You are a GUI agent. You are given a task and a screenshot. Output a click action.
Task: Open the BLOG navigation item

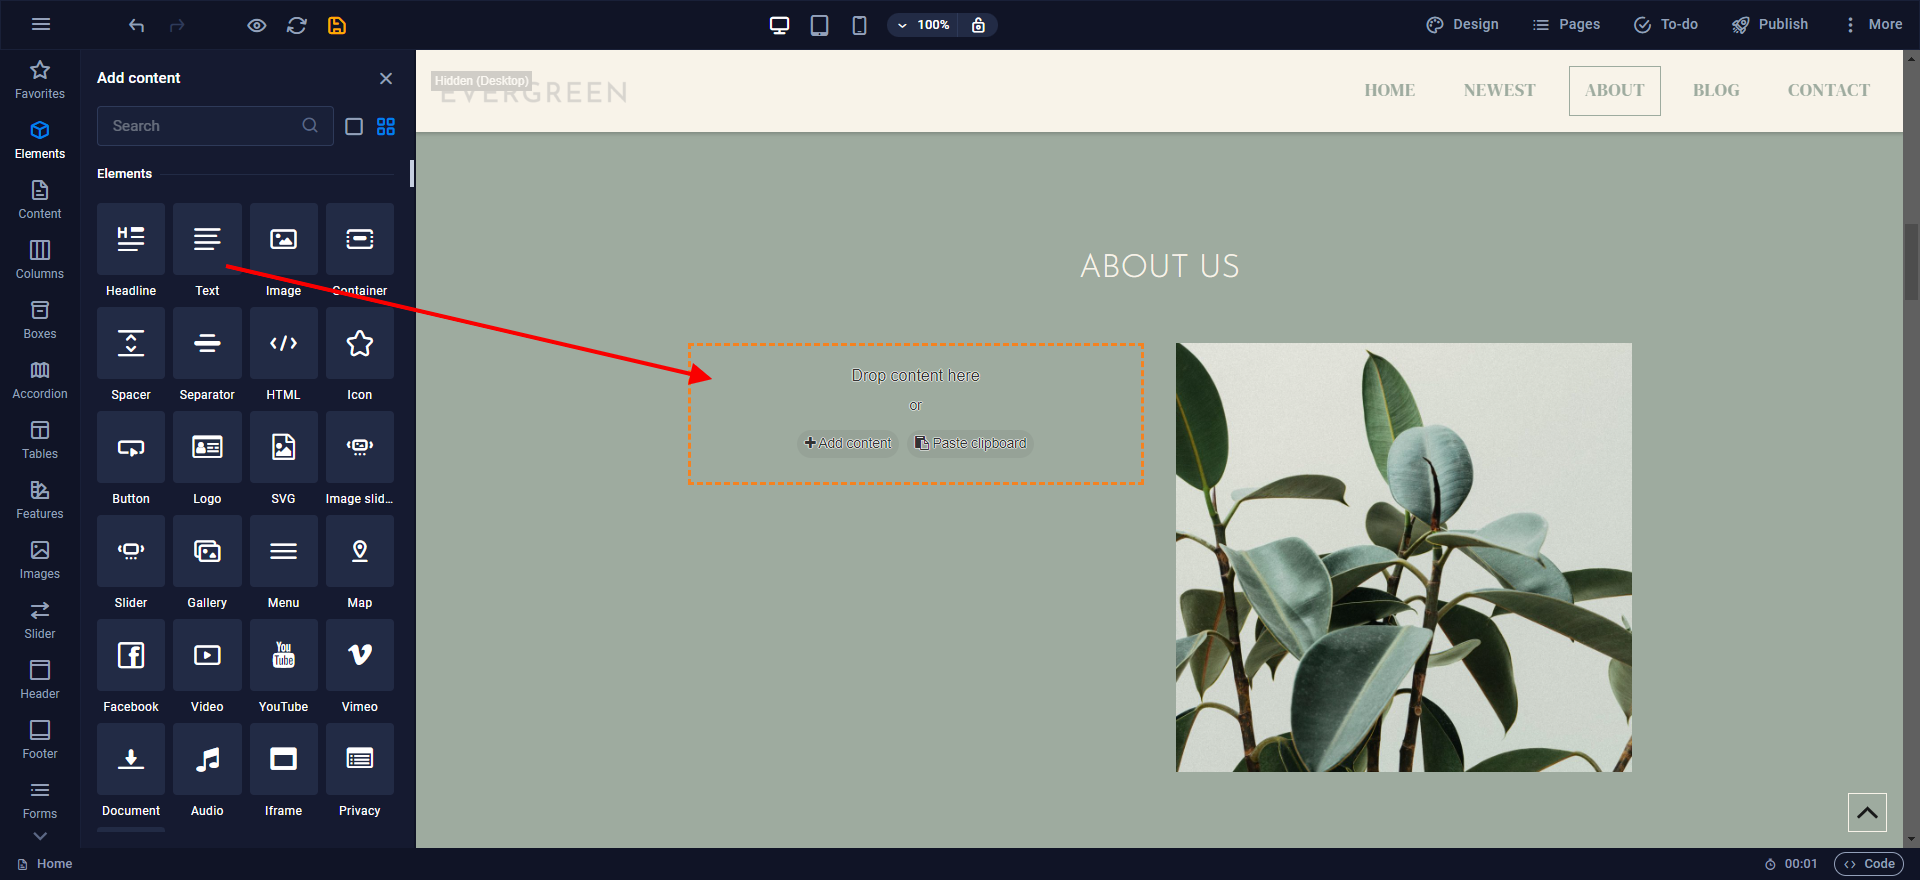click(1716, 90)
